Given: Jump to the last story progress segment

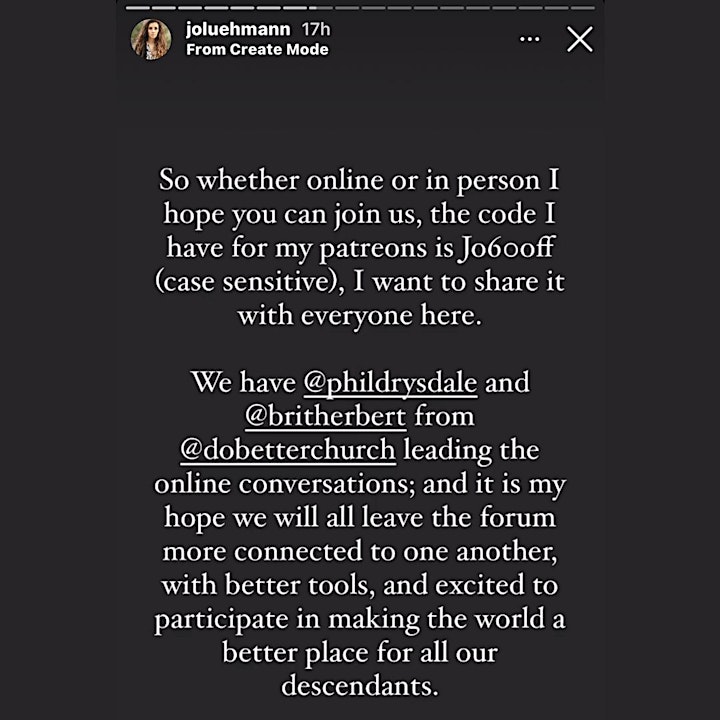Looking at the screenshot, I should click(583, 8).
